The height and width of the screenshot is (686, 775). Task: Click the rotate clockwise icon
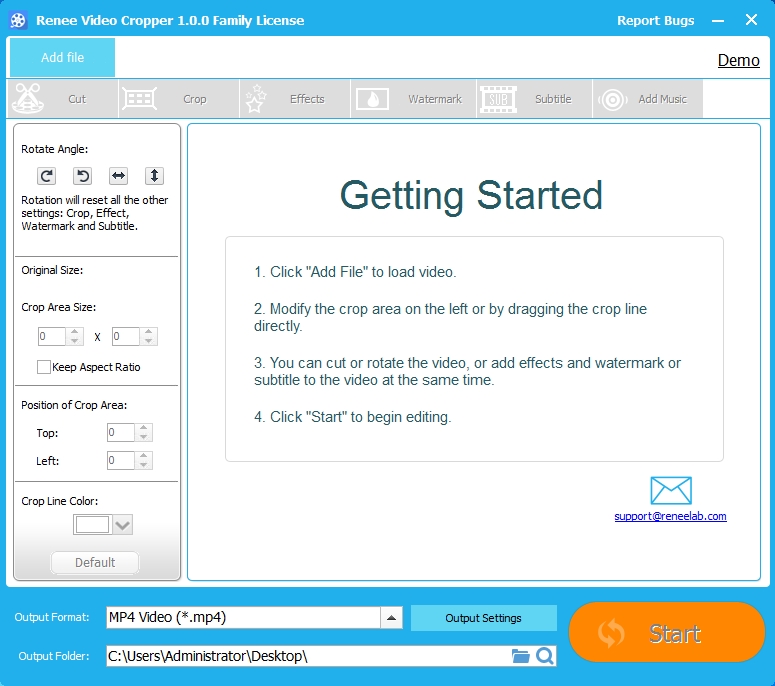46,176
